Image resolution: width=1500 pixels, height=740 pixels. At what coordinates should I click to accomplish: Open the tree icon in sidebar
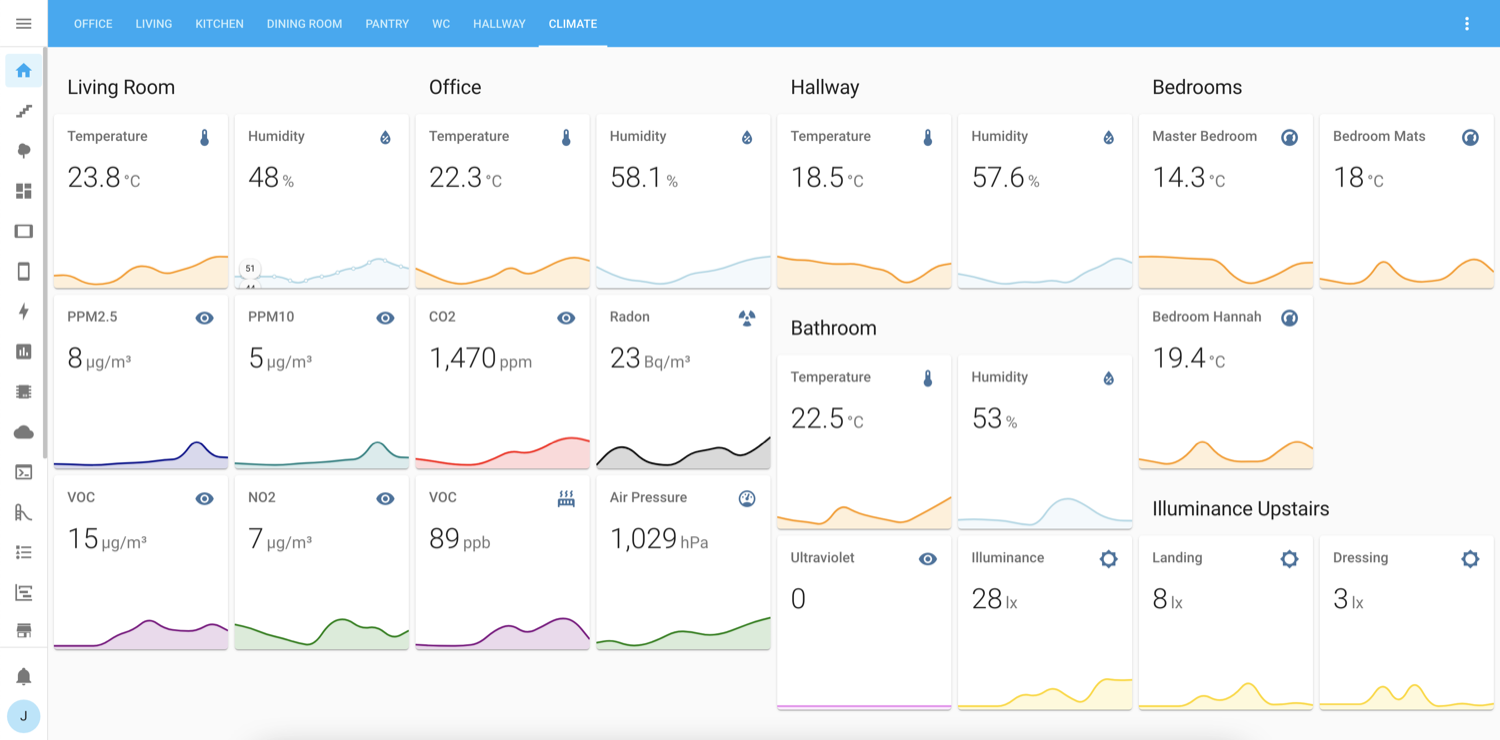[x=24, y=151]
